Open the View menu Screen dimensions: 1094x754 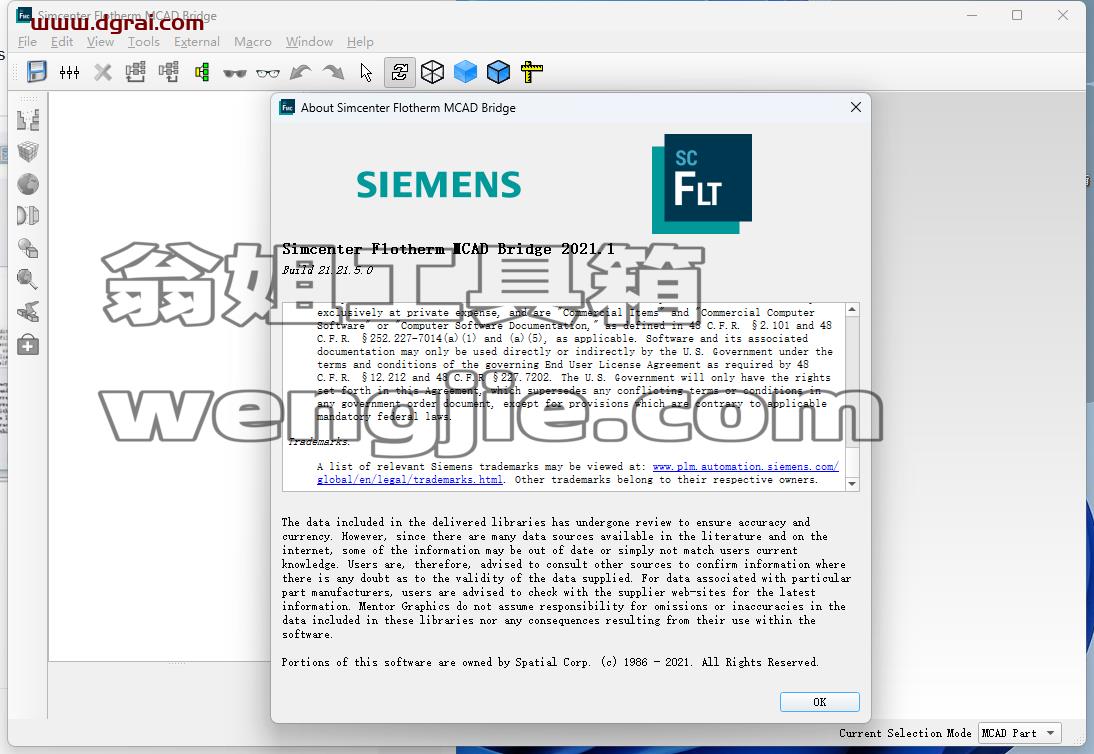coord(100,42)
